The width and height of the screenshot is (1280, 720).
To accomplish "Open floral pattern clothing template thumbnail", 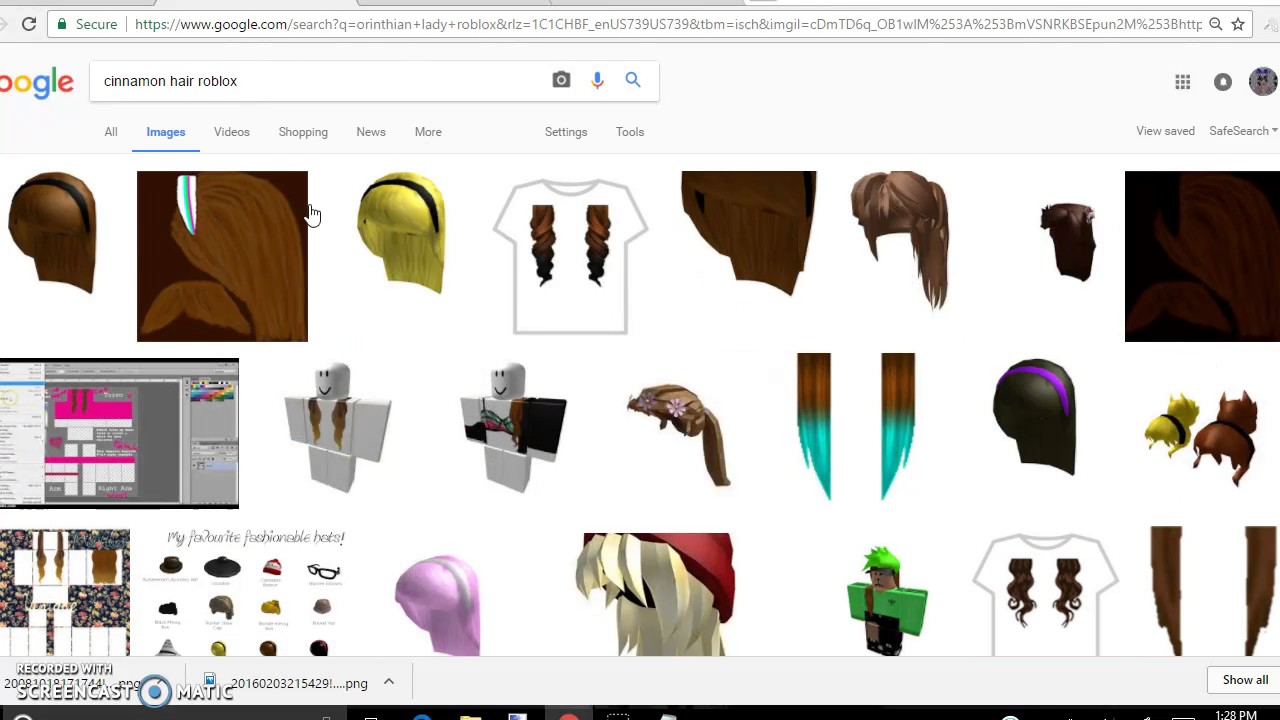I will tap(65, 593).
